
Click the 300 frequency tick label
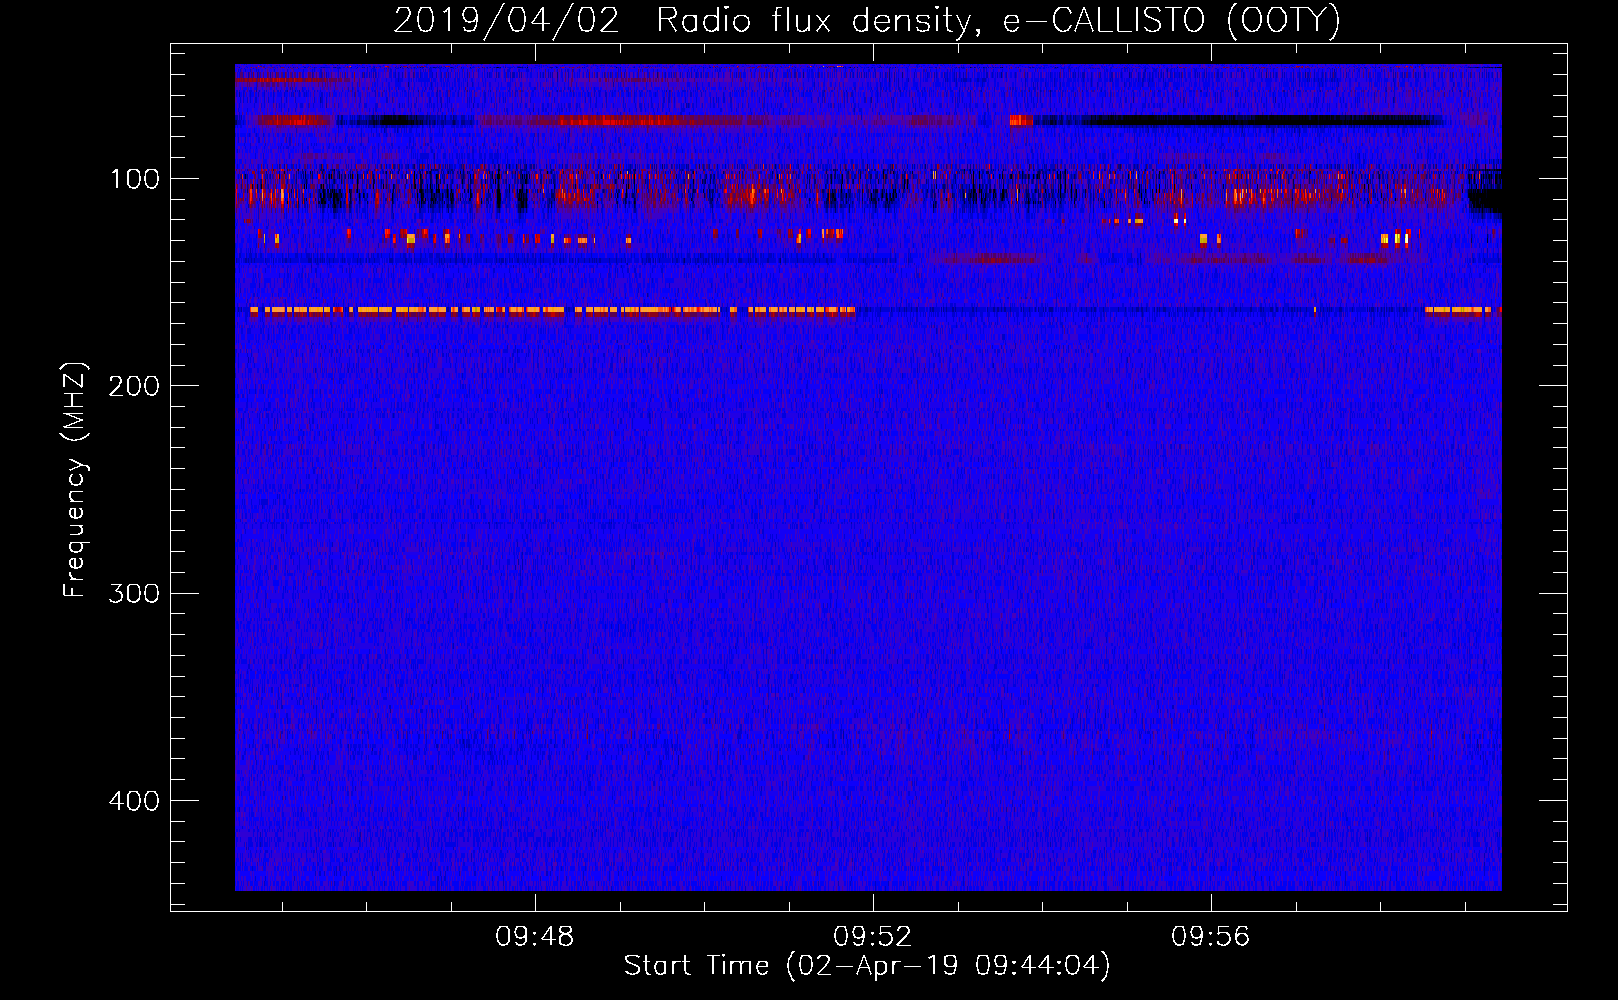pyautogui.click(x=134, y=593)
